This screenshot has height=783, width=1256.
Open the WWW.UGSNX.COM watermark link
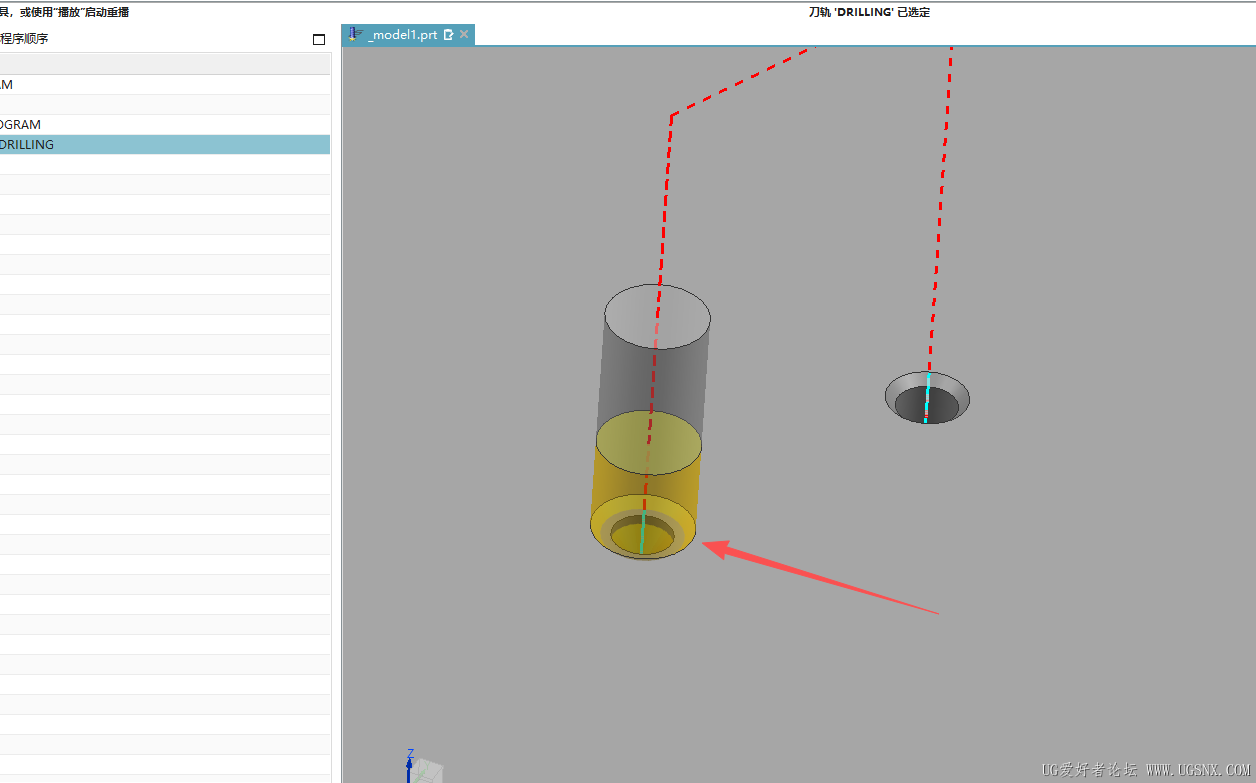click(1194, 770)
